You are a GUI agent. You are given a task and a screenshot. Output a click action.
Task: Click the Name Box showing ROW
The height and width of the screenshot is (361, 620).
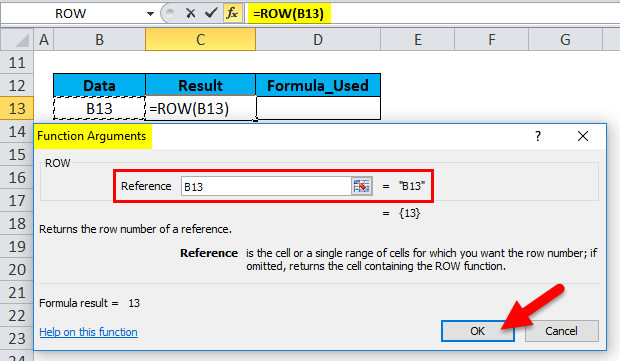pyautogui.click(x=71, y=14)
